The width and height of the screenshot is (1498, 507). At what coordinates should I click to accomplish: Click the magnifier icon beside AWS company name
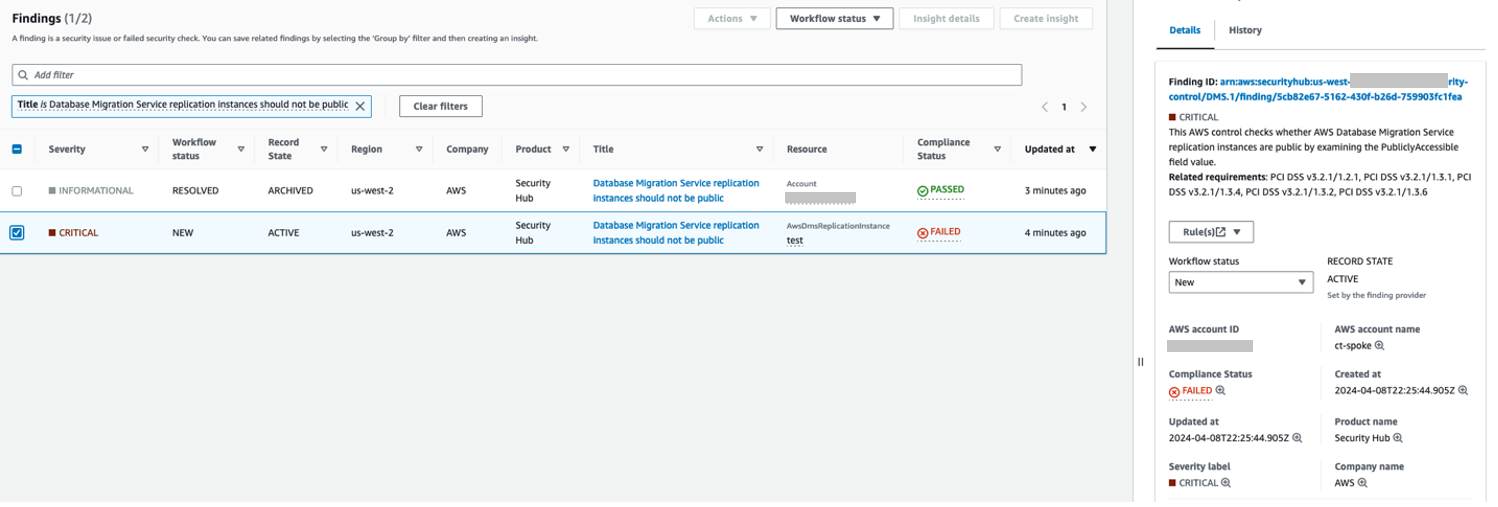point(1362,483)
